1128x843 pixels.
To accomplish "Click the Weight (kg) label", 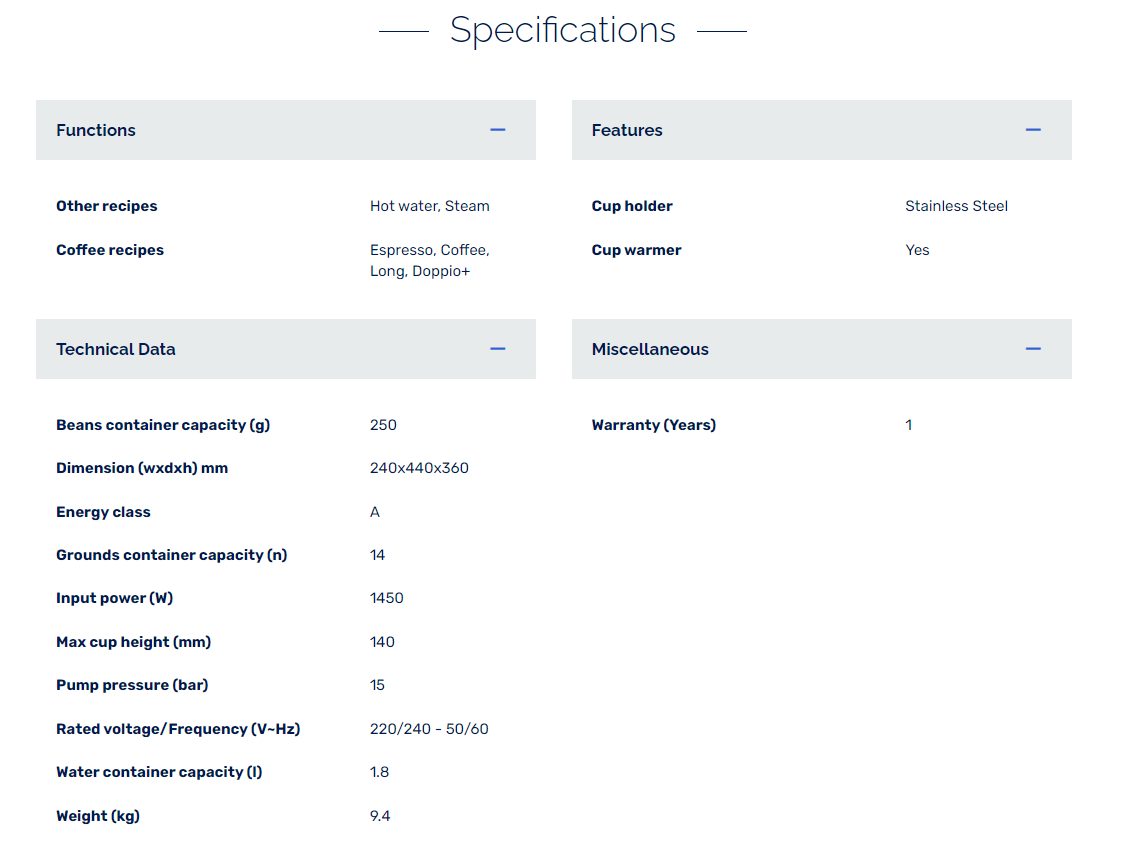I will 98,816.
